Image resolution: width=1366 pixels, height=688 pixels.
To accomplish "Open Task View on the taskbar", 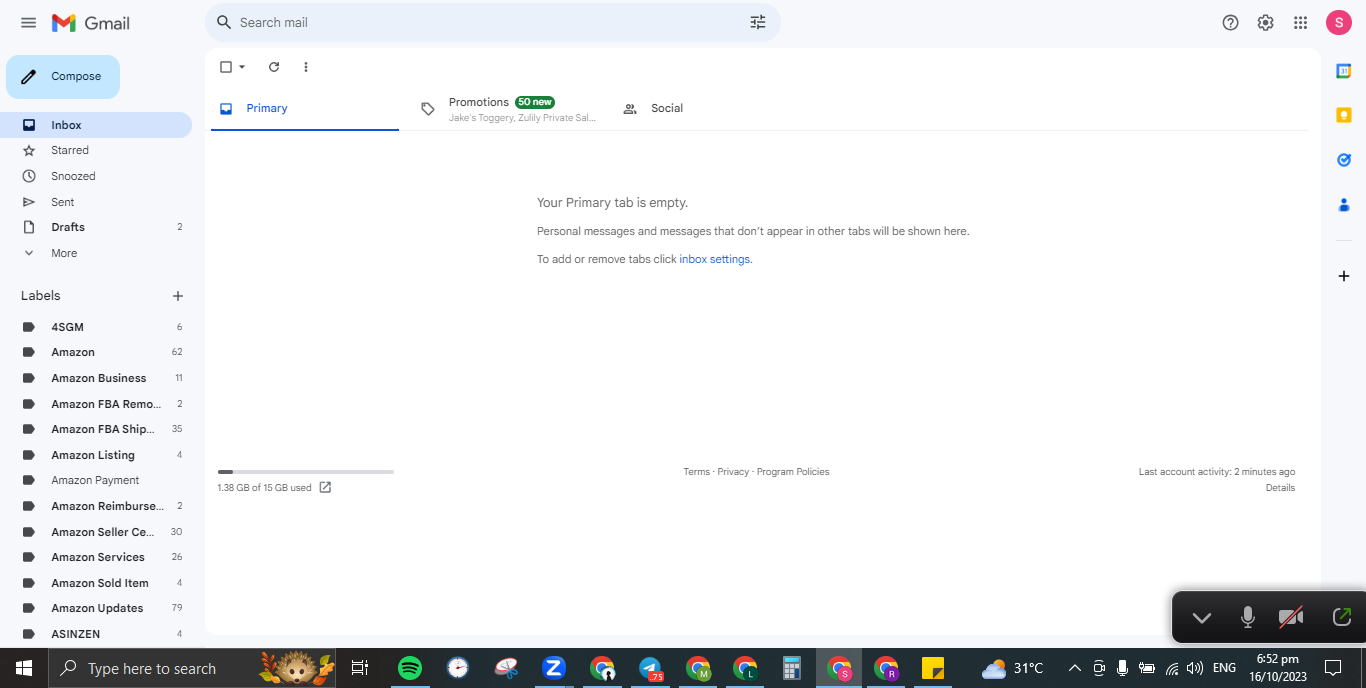I will 361,668.
